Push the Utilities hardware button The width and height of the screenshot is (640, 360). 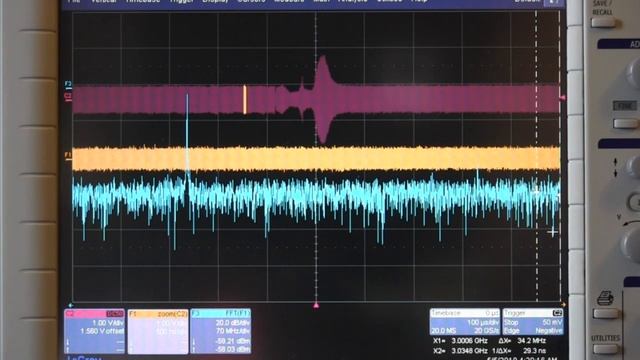[x=605, y=349]
